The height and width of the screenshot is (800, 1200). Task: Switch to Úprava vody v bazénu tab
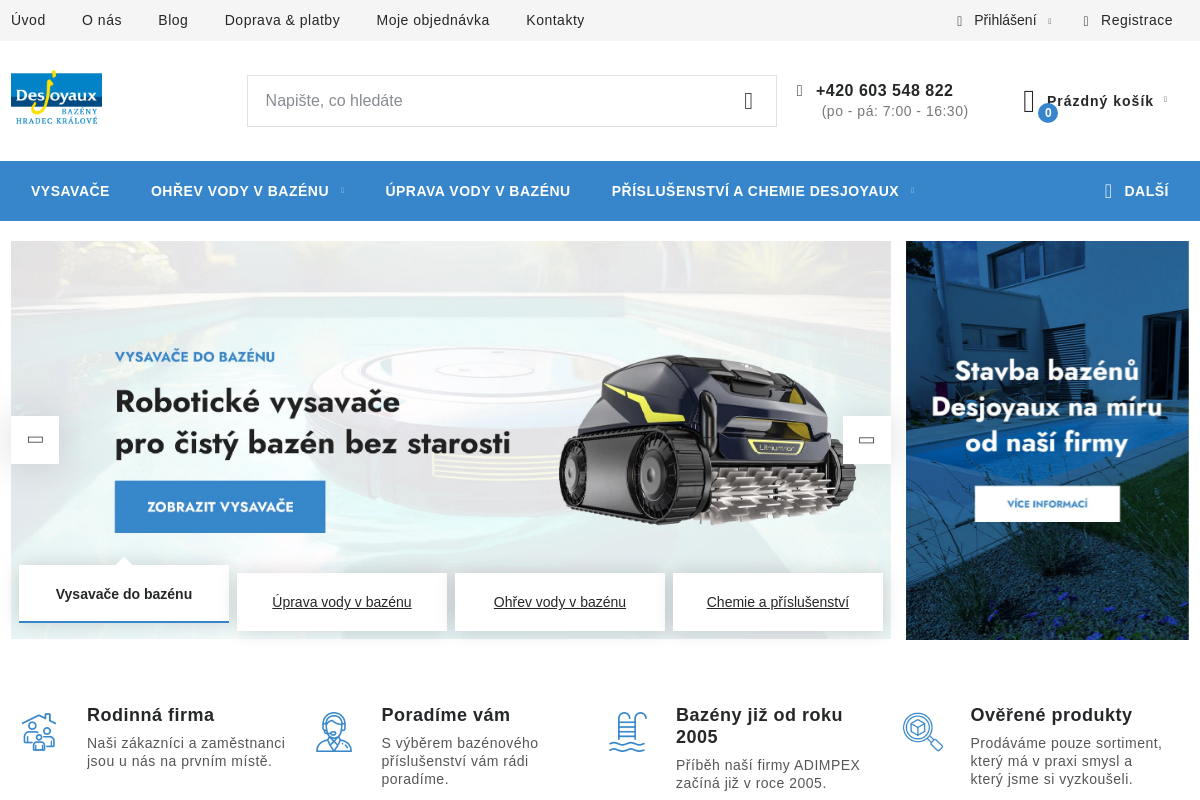342,602
